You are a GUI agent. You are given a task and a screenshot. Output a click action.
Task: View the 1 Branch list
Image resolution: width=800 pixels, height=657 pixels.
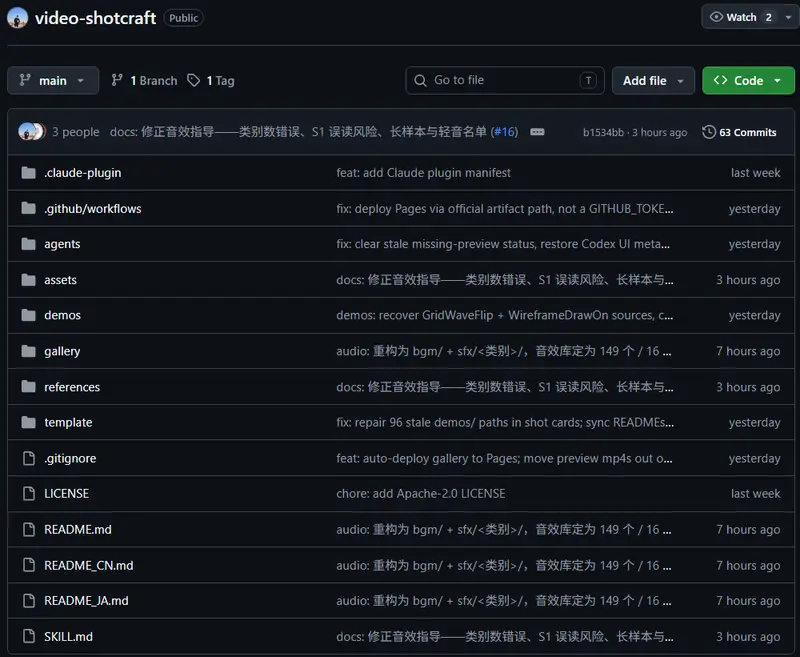144,80
